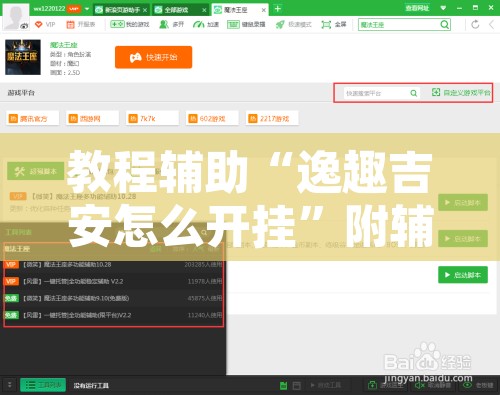The image size is (500, 395).
Task: Toggle the green 工具列表 button in bottom bar
Action: pos(43,385)
